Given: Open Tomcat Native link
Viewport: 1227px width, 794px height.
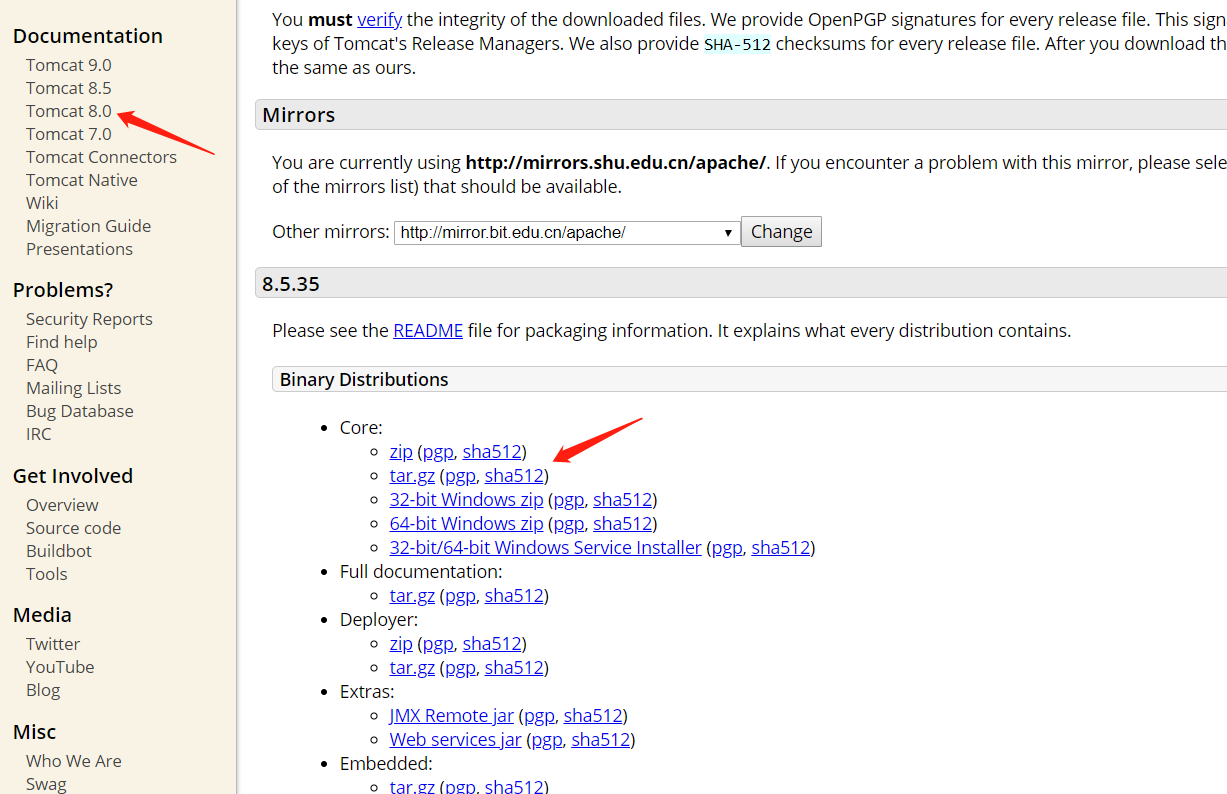Looking at the screenshot, I should coord(82,180).
